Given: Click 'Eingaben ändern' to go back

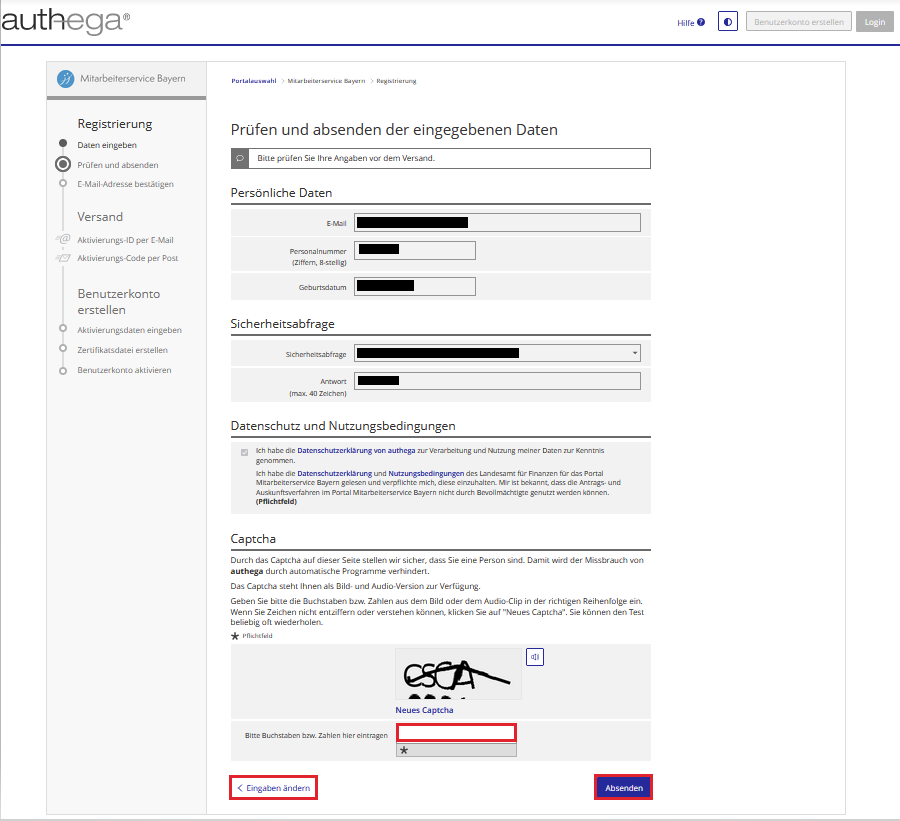Looking at the screenshot, I should (273, 788).
